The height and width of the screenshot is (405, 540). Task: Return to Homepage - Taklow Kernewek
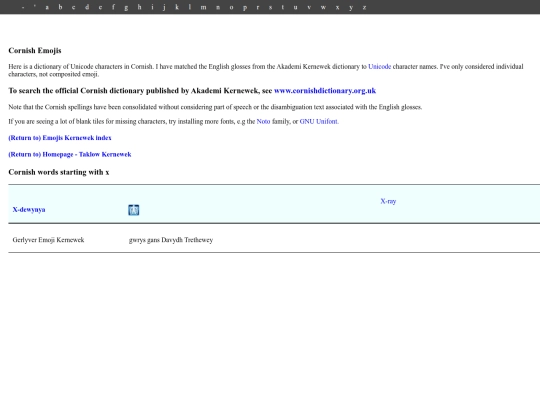pos(70,154)
